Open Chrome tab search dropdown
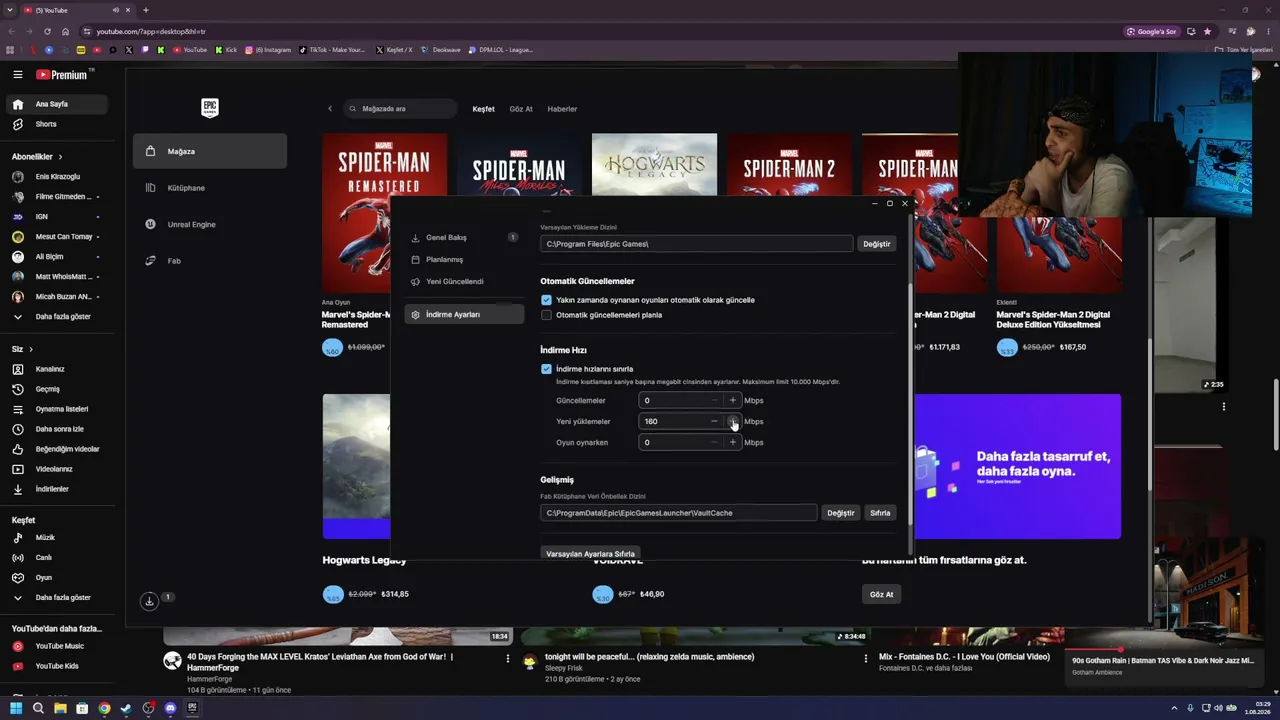The width and height of the screenshot is (1280, 720). pyautogui.click(x=10, y=10)
